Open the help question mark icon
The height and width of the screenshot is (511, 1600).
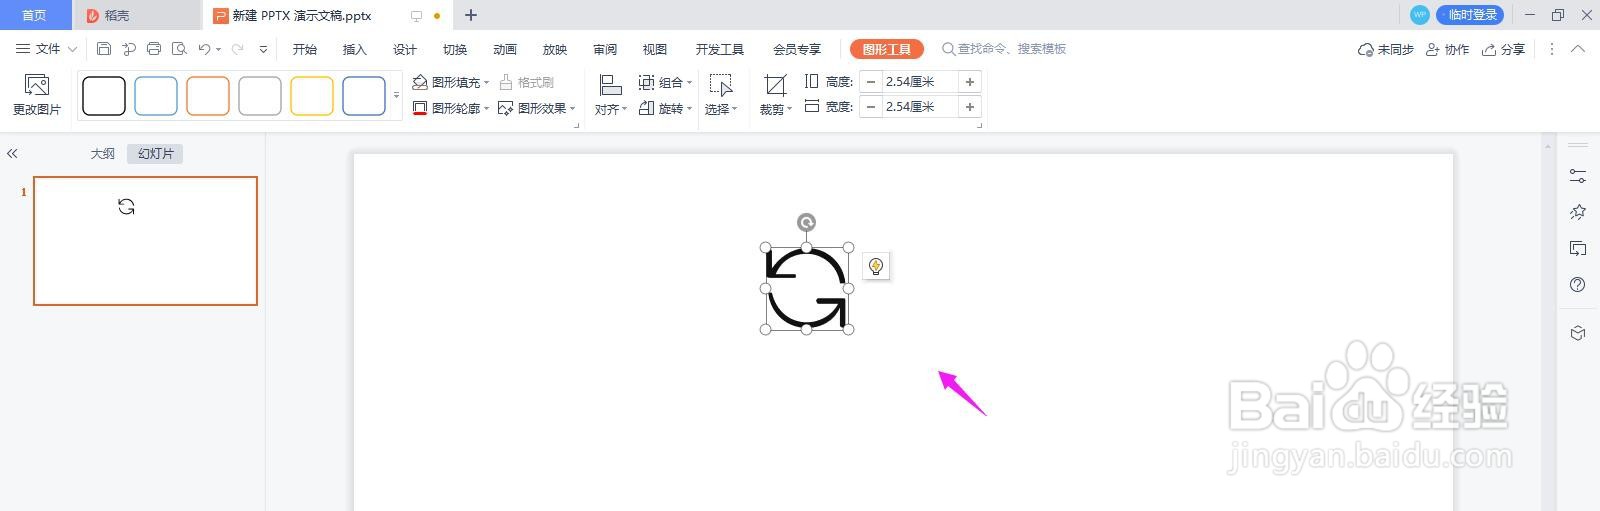pyautogui.click(x=1578, y=285)
